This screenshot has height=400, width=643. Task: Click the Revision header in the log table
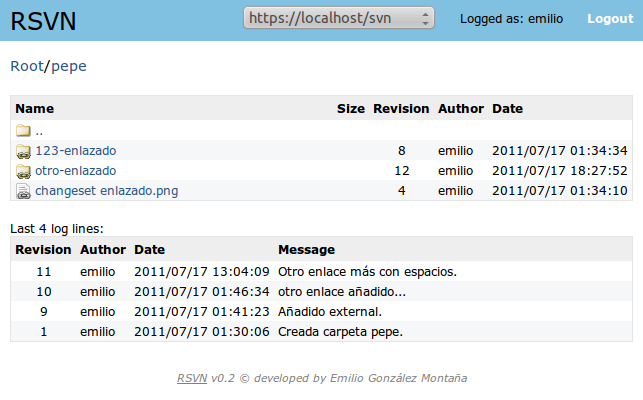click(x=43, y=250)
